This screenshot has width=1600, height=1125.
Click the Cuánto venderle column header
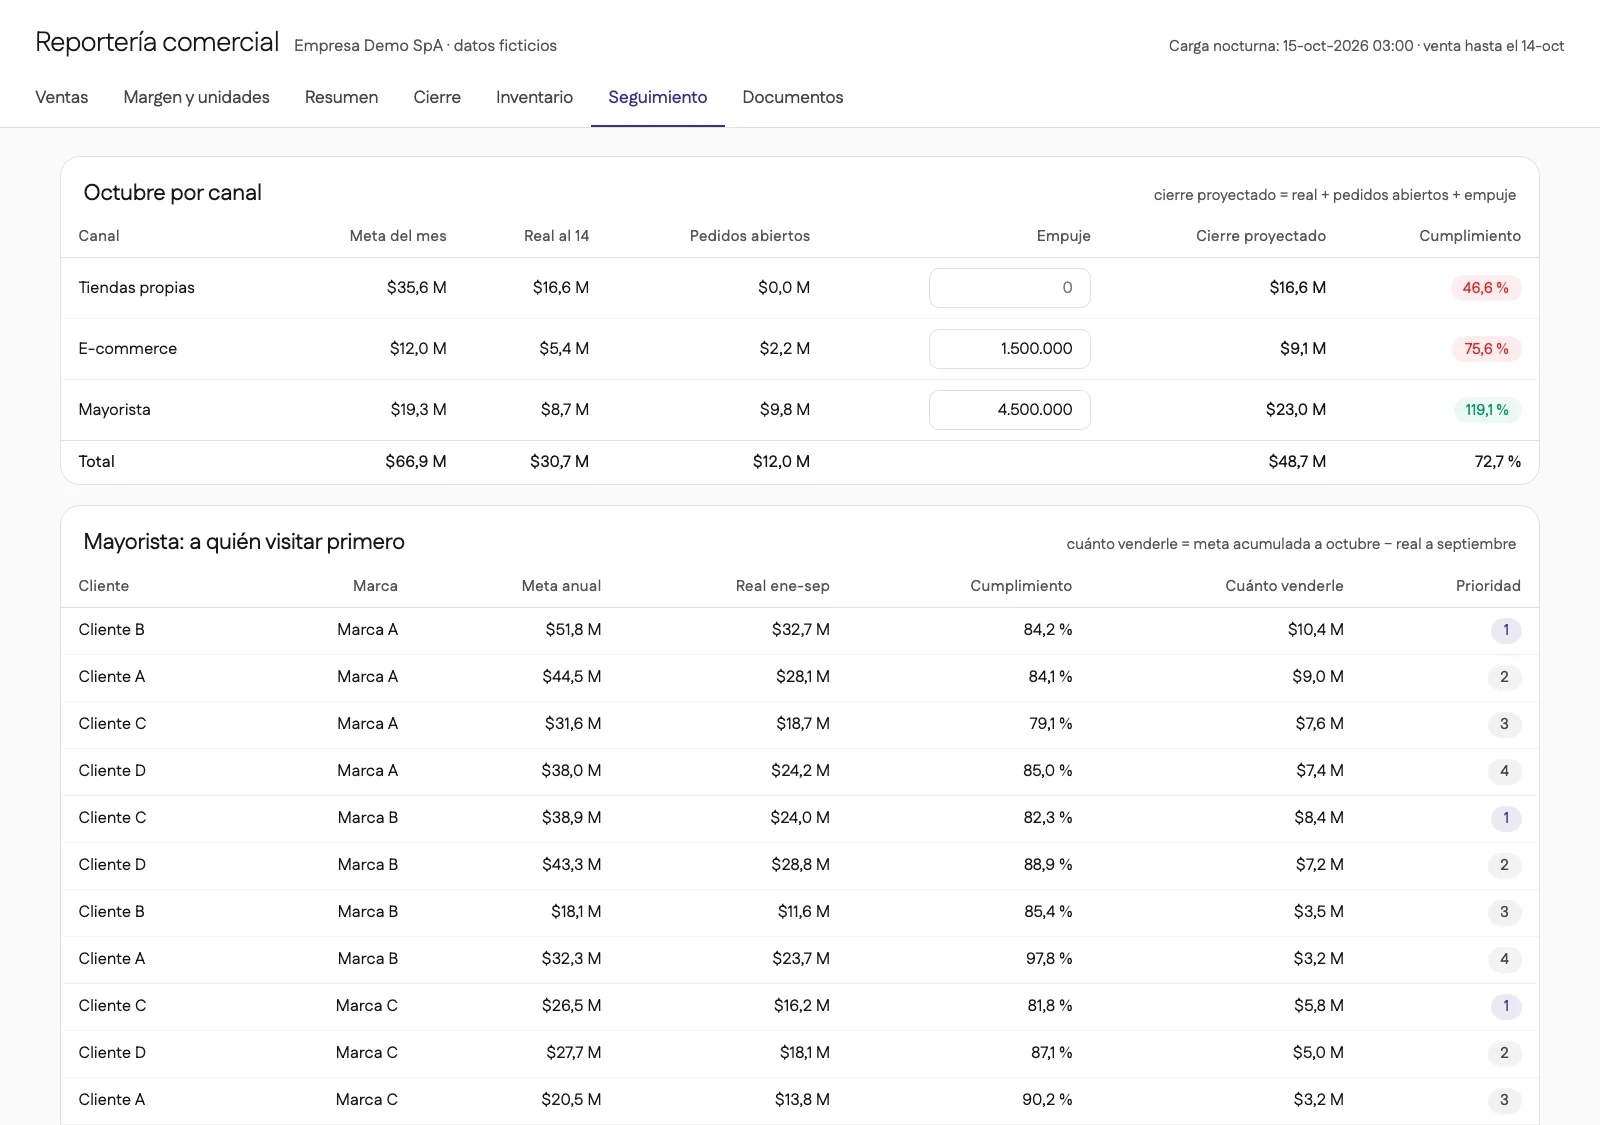1284,586
